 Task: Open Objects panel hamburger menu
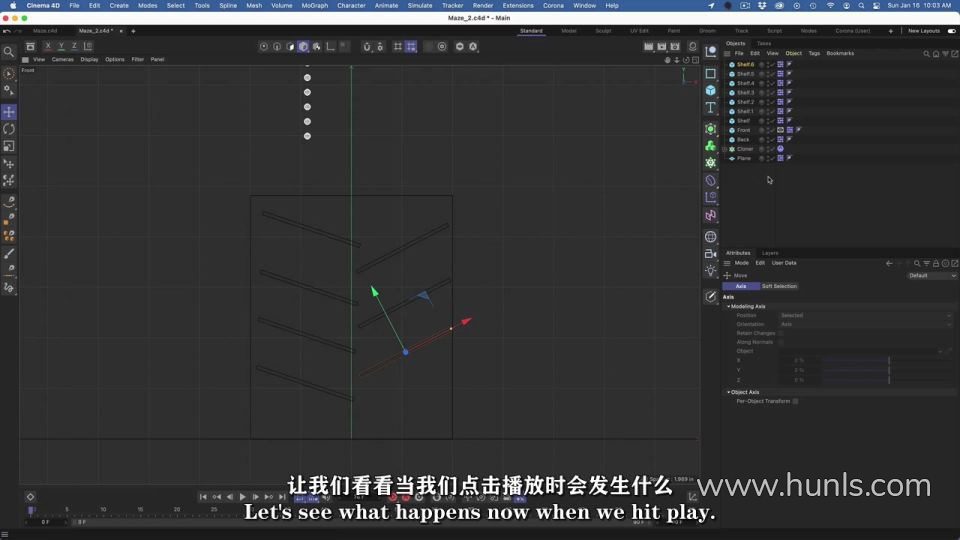tap(727, 53)
